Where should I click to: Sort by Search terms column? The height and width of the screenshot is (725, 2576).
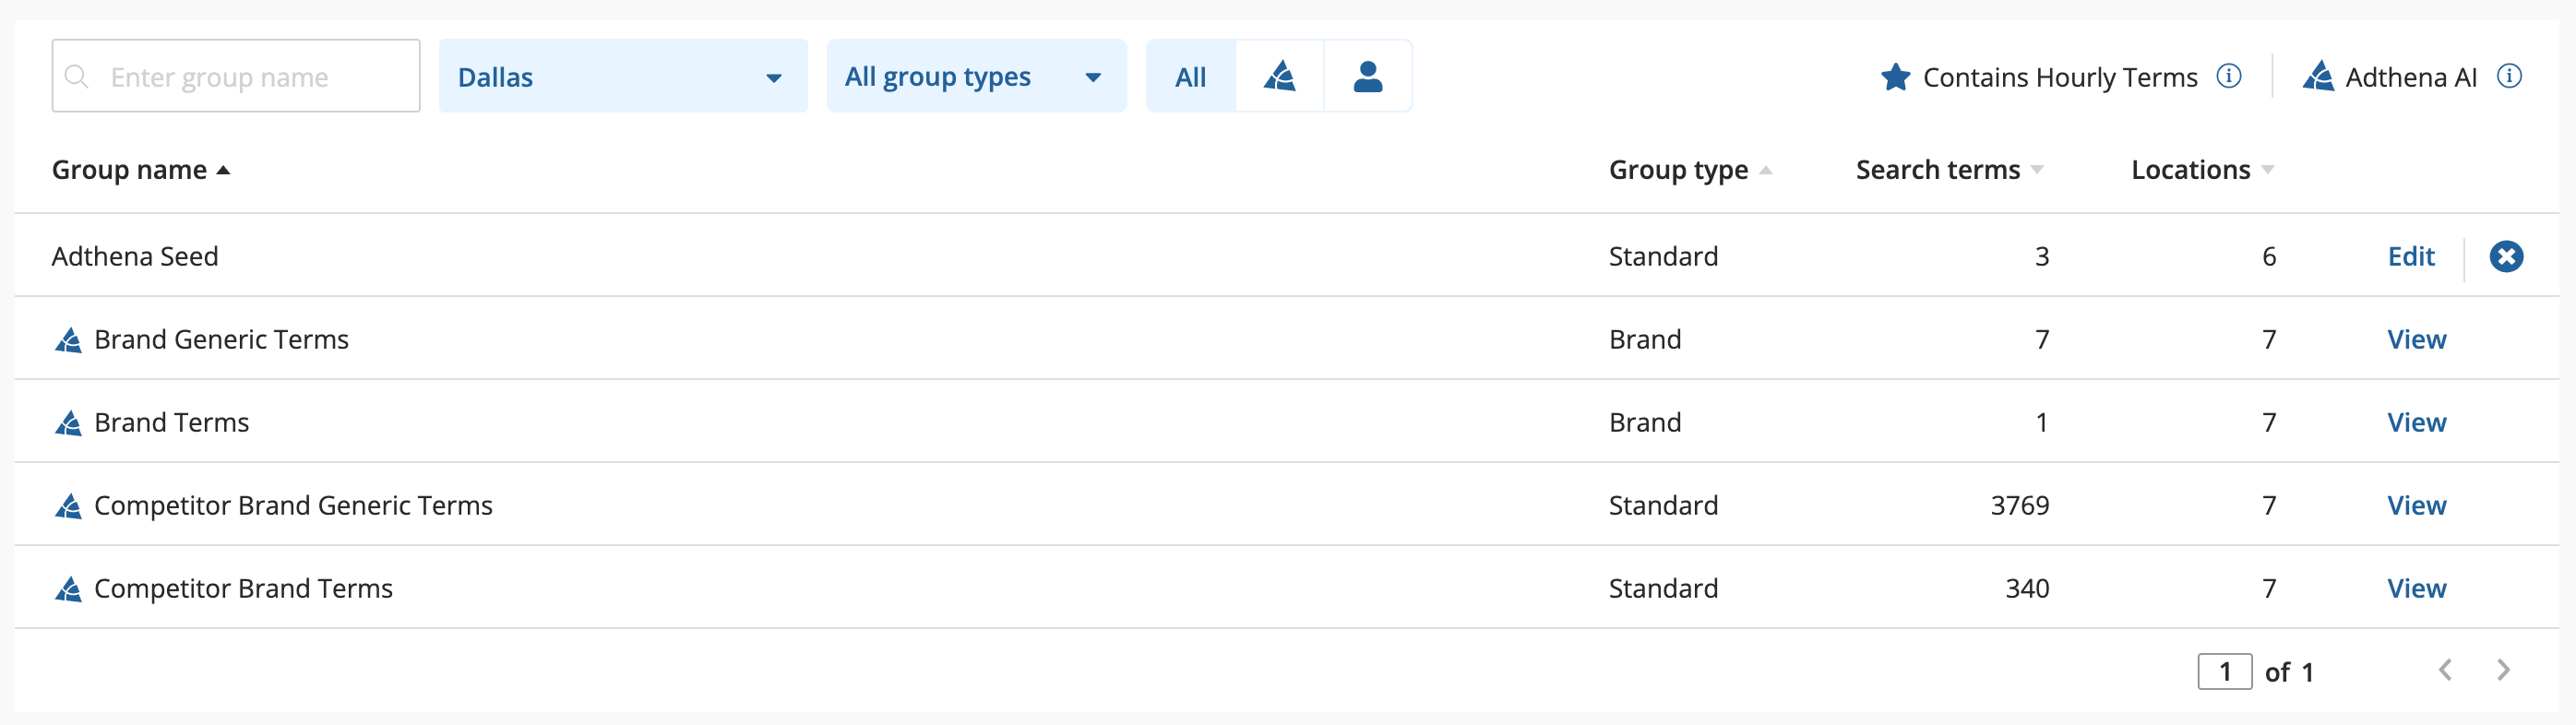tap(1949, 170)
